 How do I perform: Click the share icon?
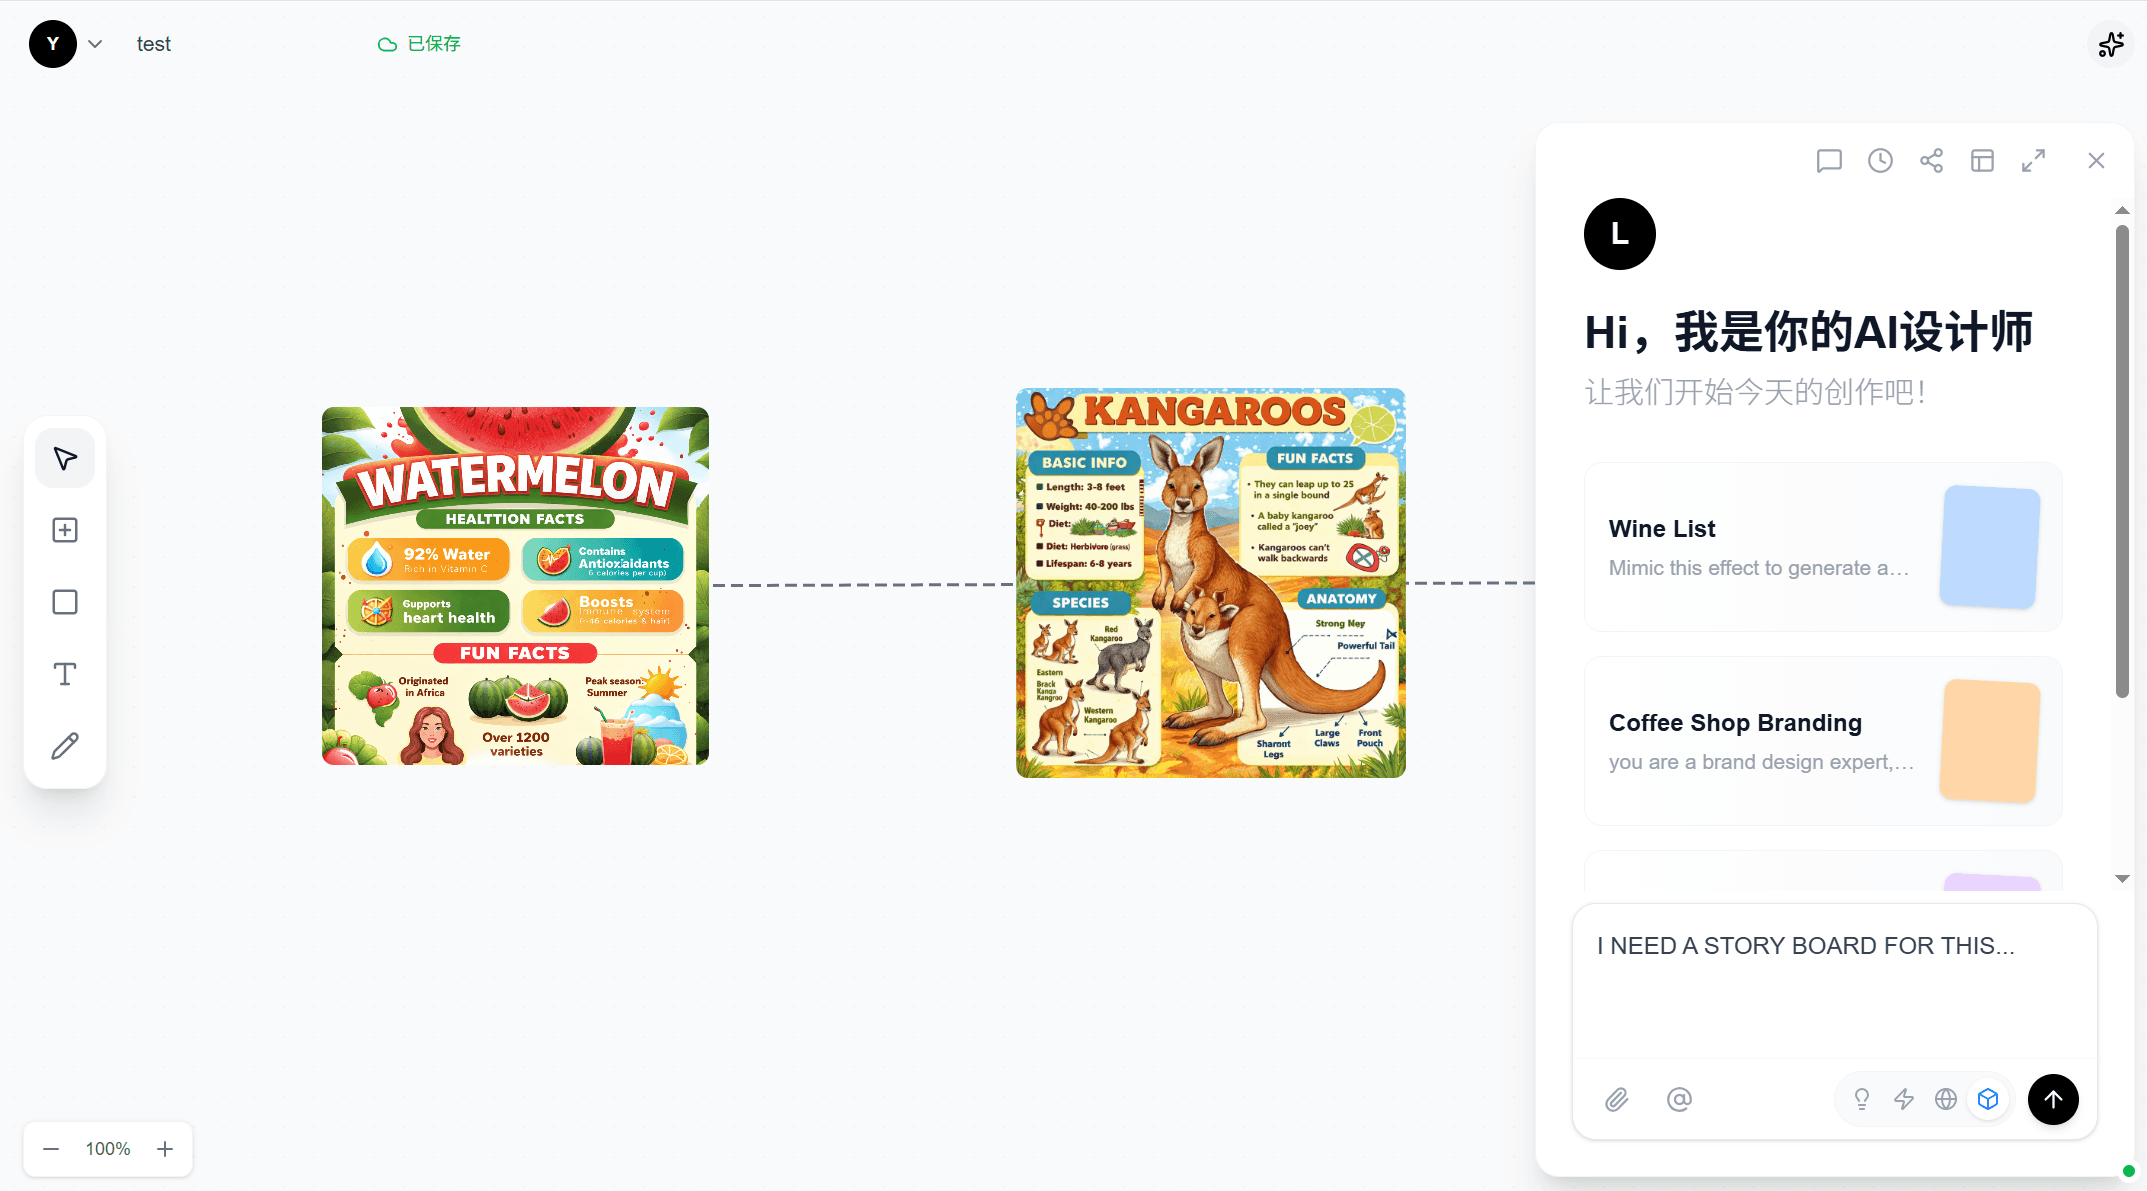point(1931,161)
